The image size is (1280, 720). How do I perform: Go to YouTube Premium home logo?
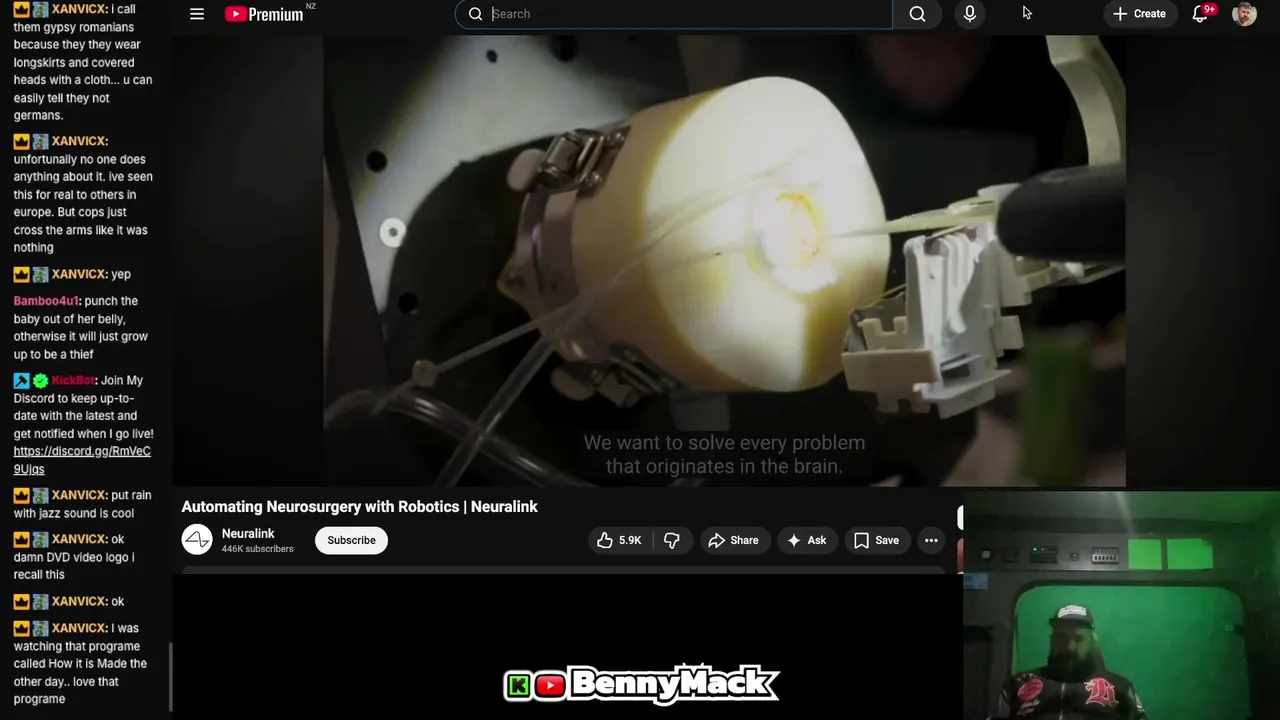pyautogui.click(x=264, y=14)
